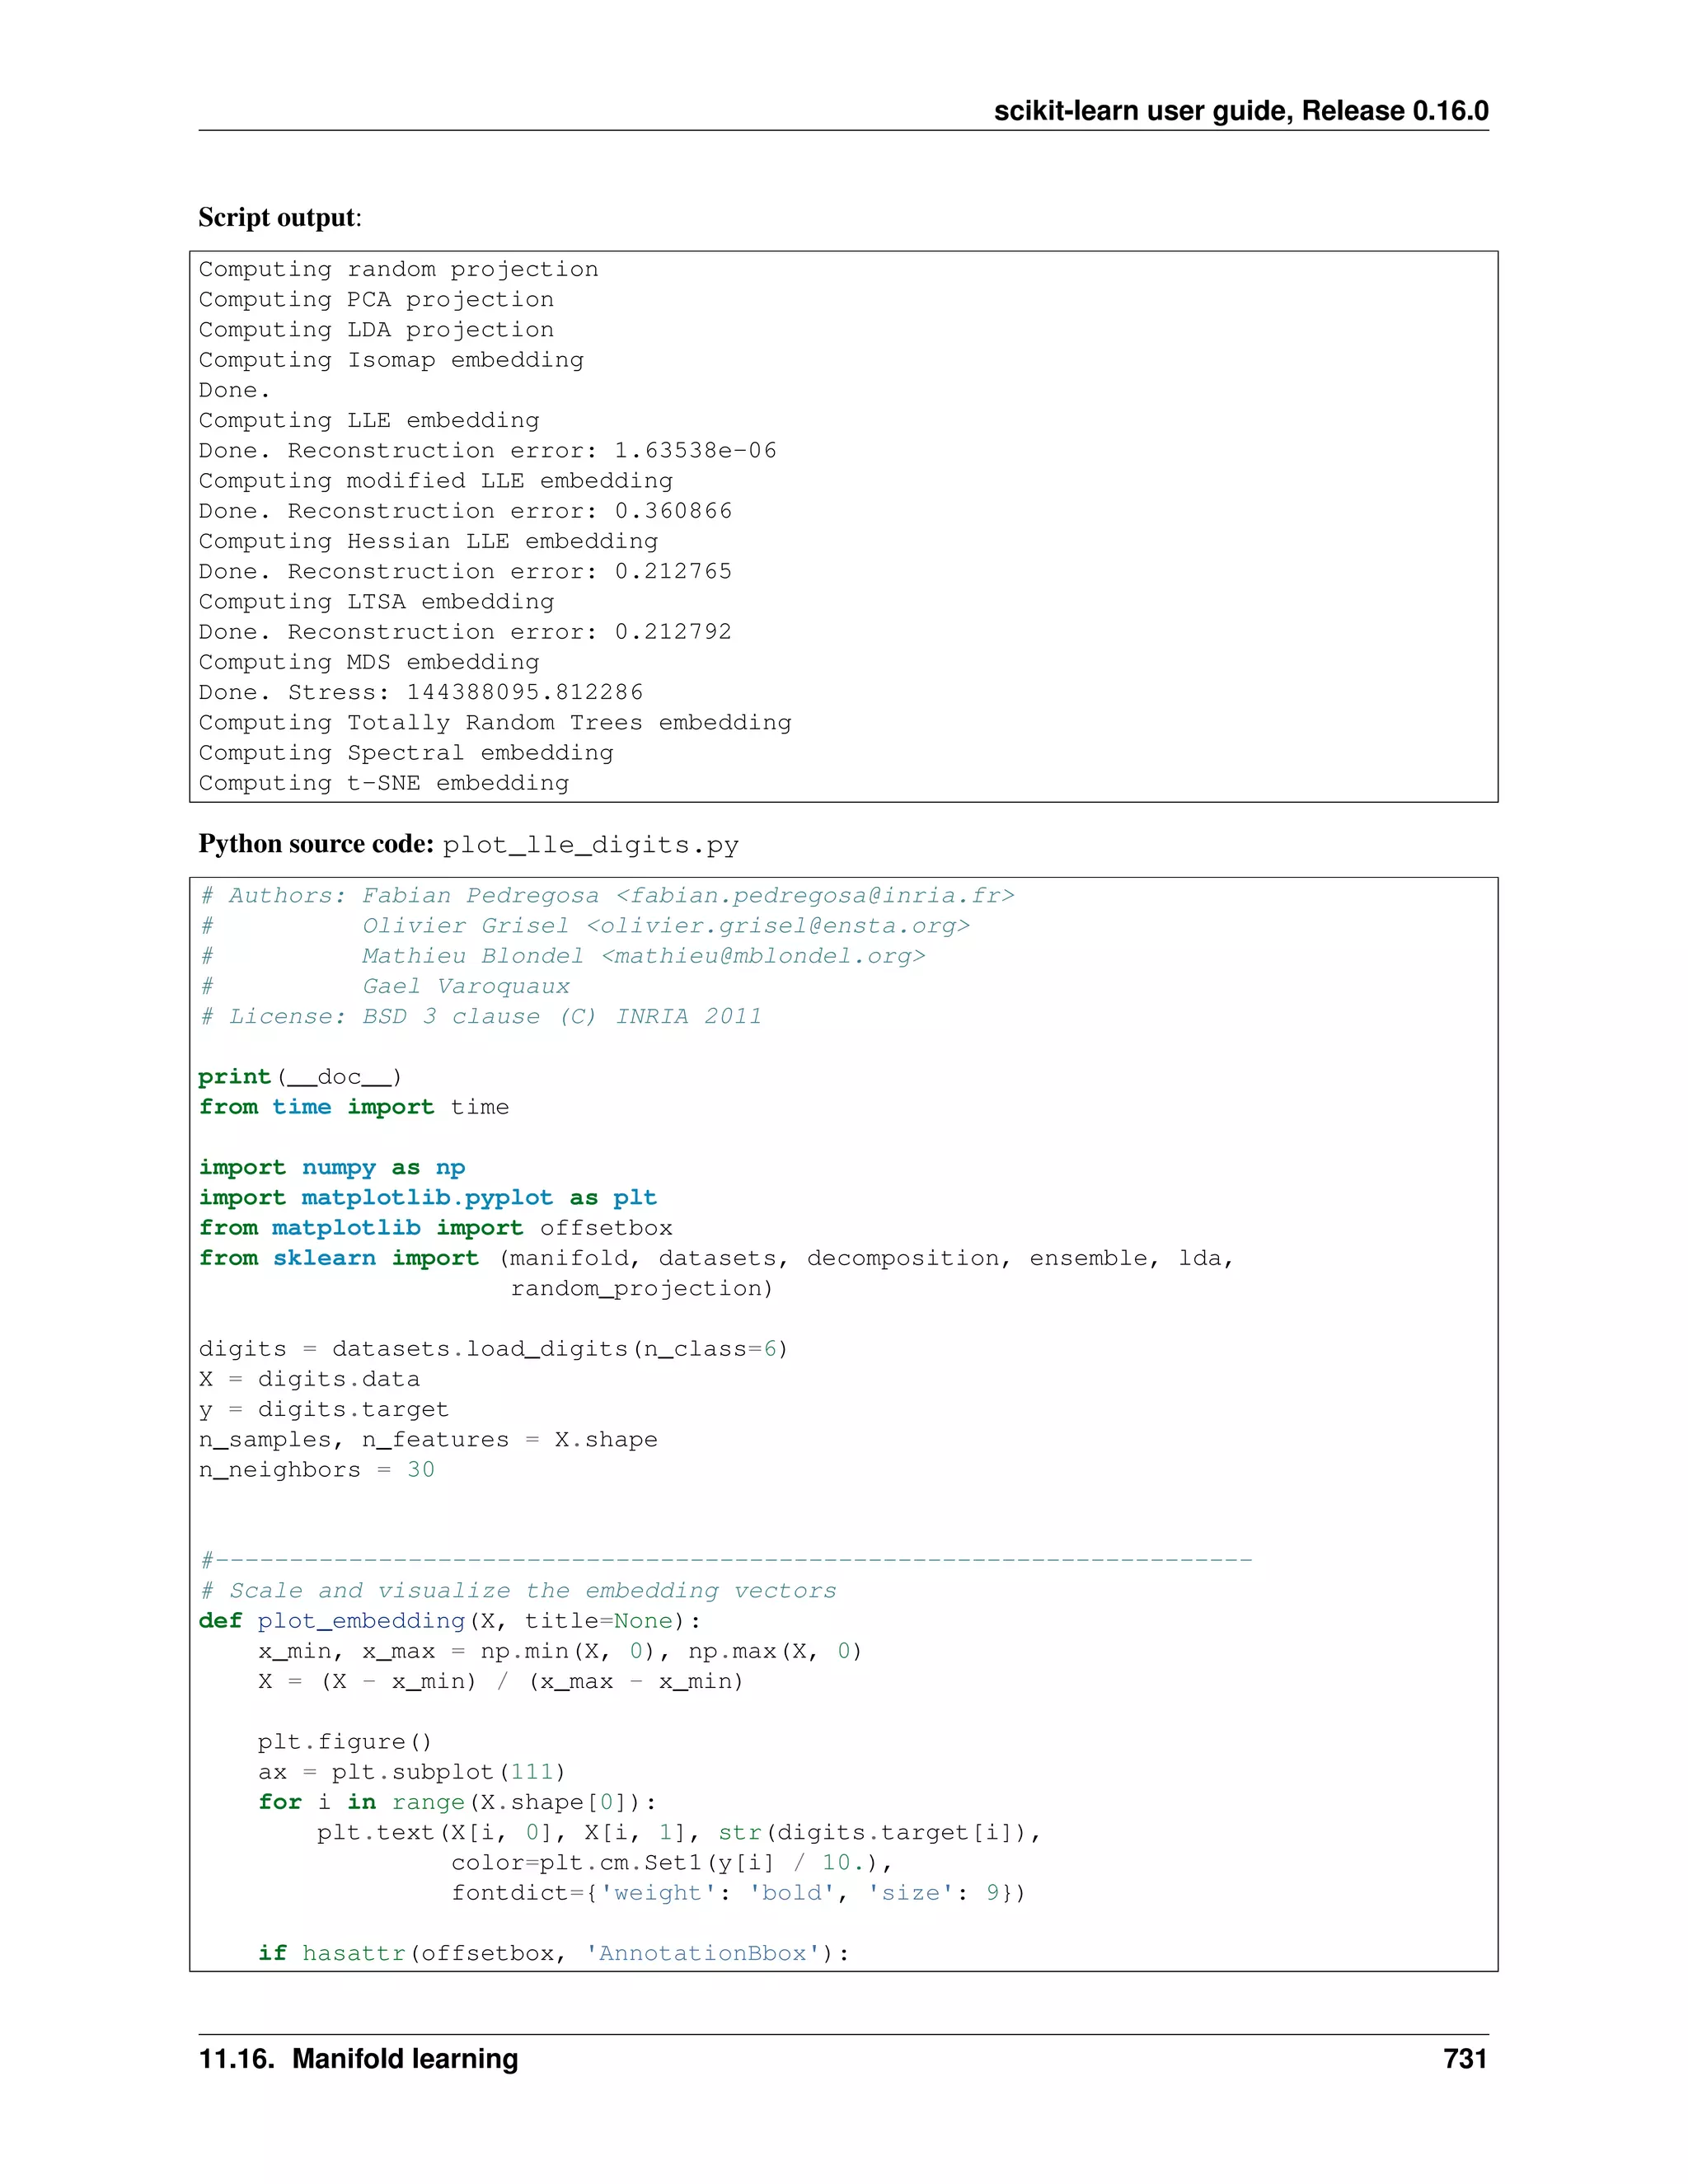1688x2184 pixels.
Task: Click the line 'Computing random projection'
Action: click(399, 270)
